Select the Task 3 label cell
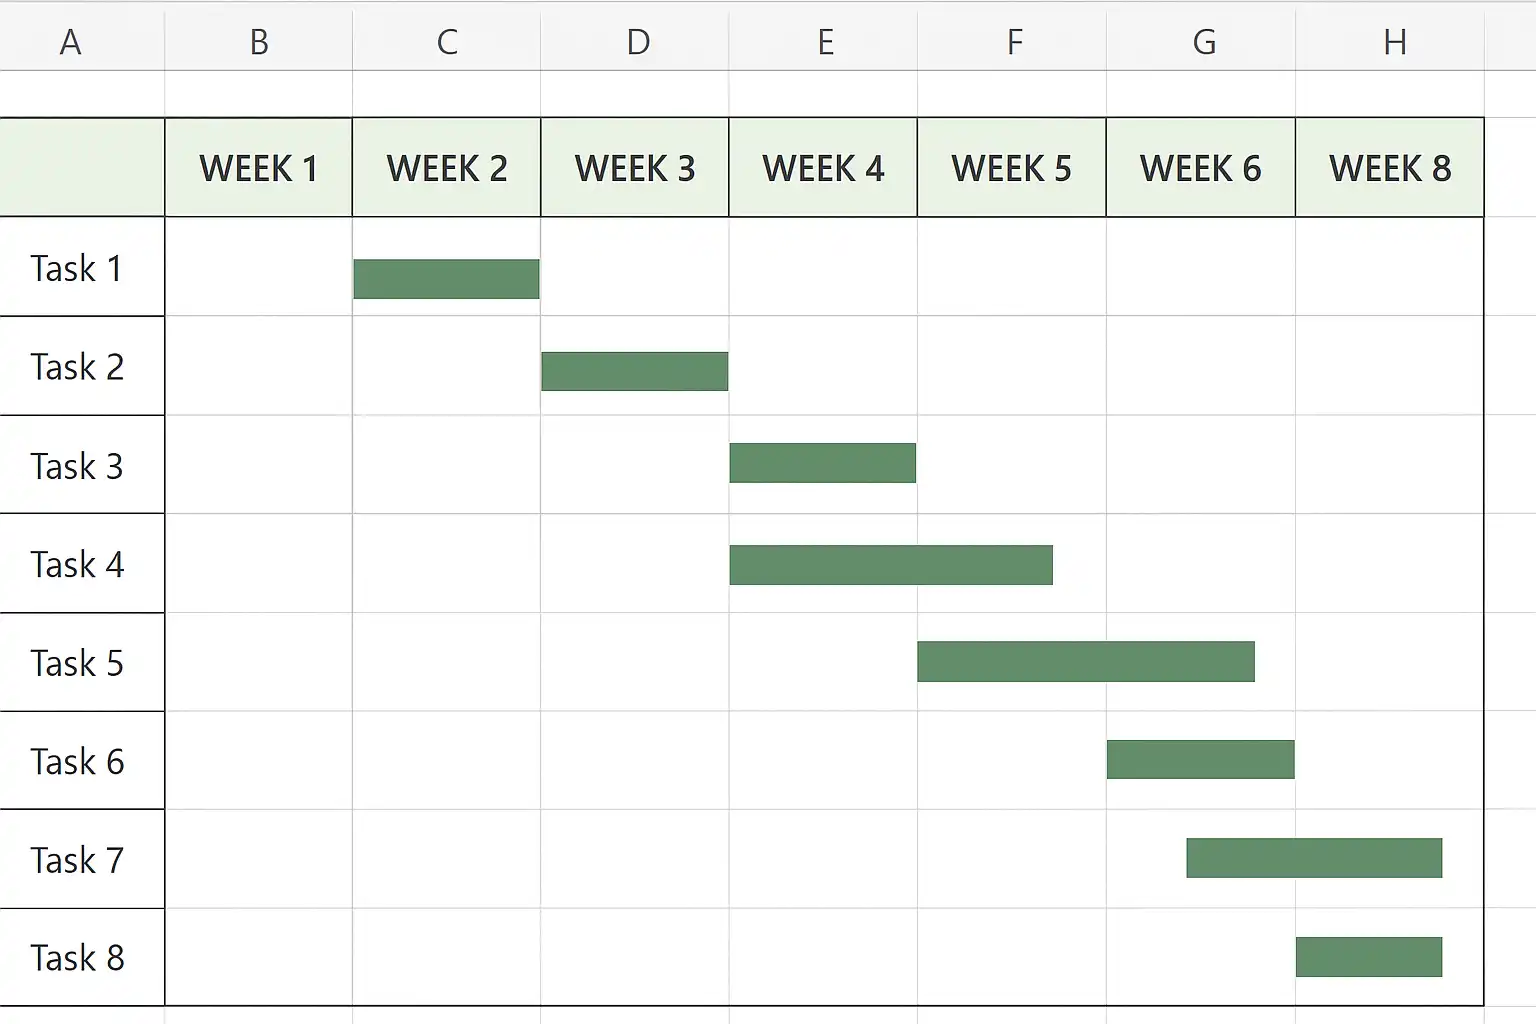The width and height of the screenshot is (1536, 1024). click(x=78, y=466)
